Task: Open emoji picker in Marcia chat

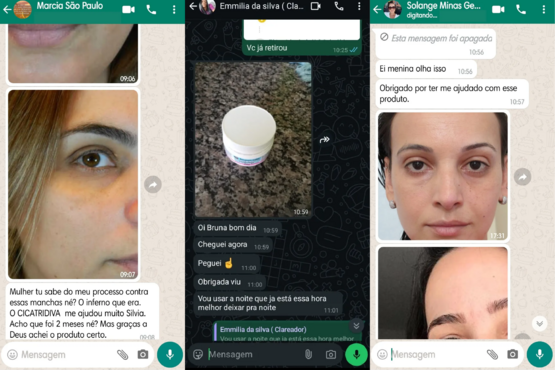Action: (12, 354)
